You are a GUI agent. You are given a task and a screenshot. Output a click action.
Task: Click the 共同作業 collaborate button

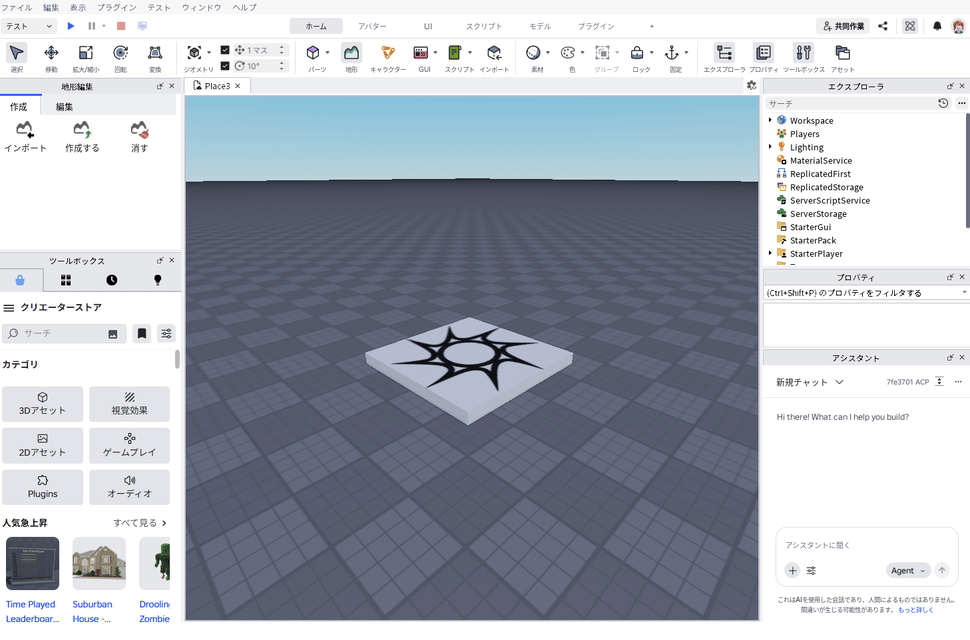(843, 26)
